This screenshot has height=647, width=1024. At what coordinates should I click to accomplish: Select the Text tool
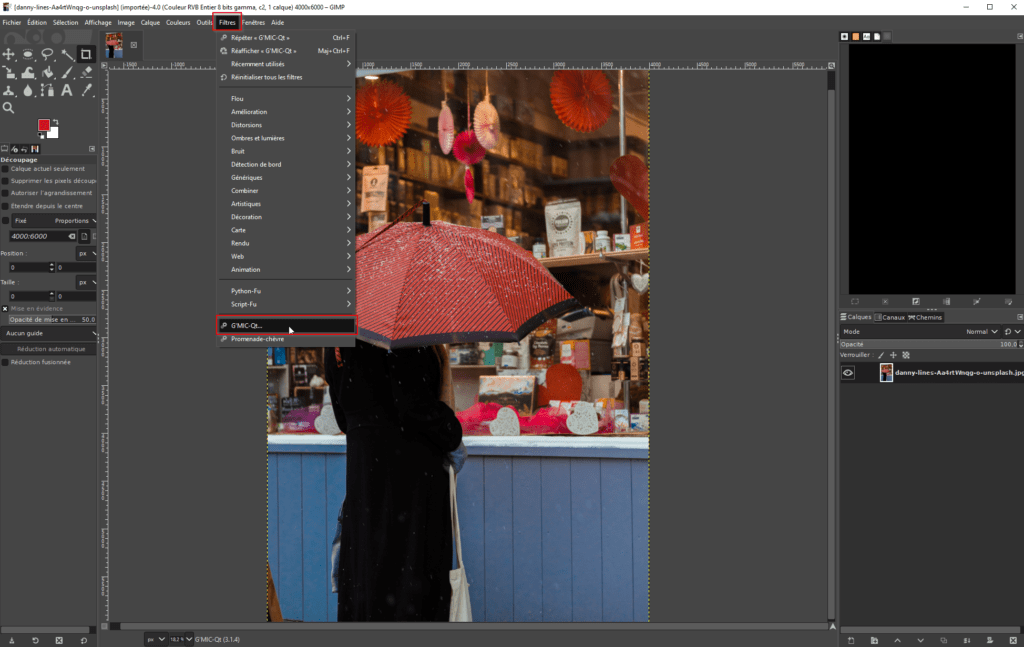66,92
